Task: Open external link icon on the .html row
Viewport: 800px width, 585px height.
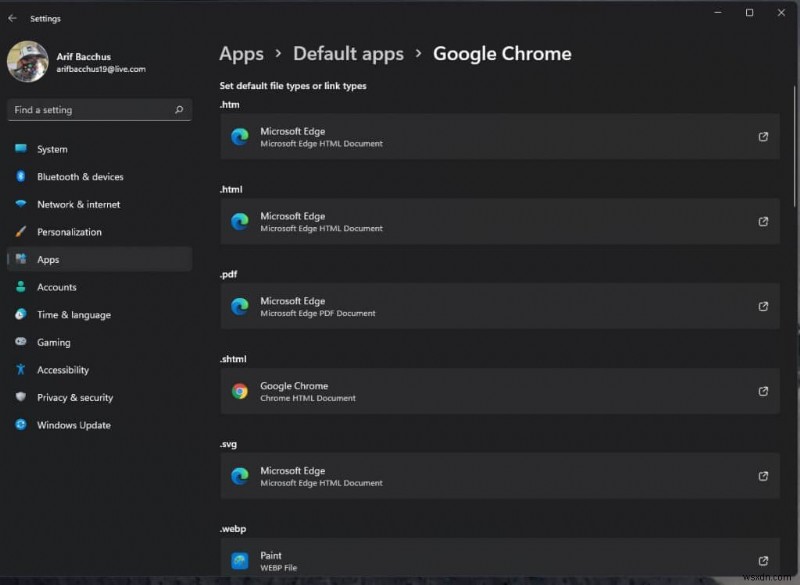Action: click(x=763, y=221)
